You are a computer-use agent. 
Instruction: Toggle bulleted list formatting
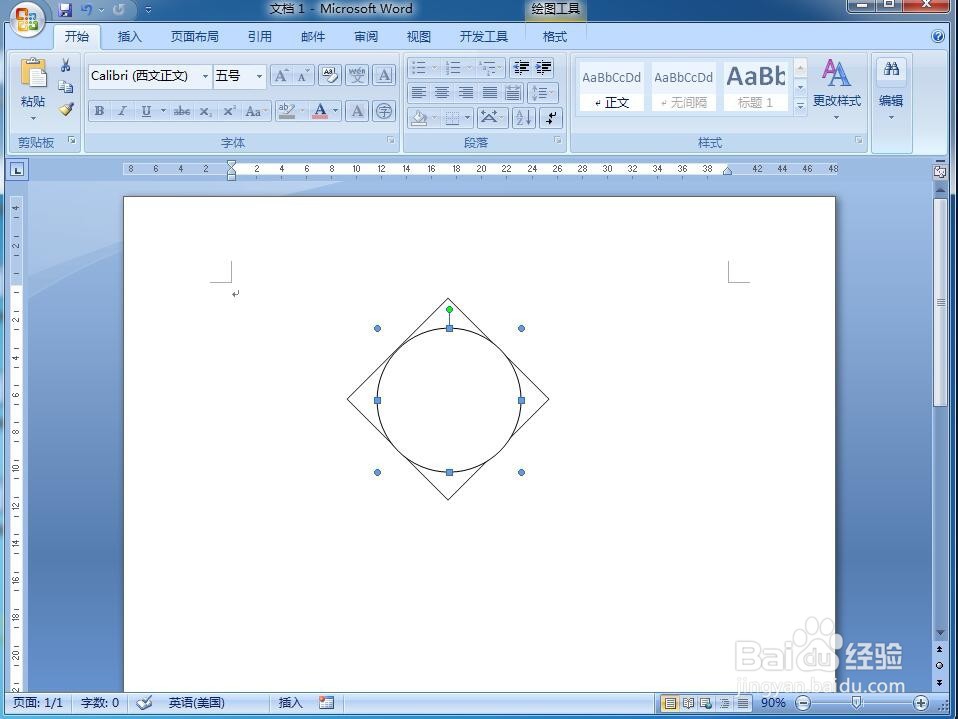419,68
